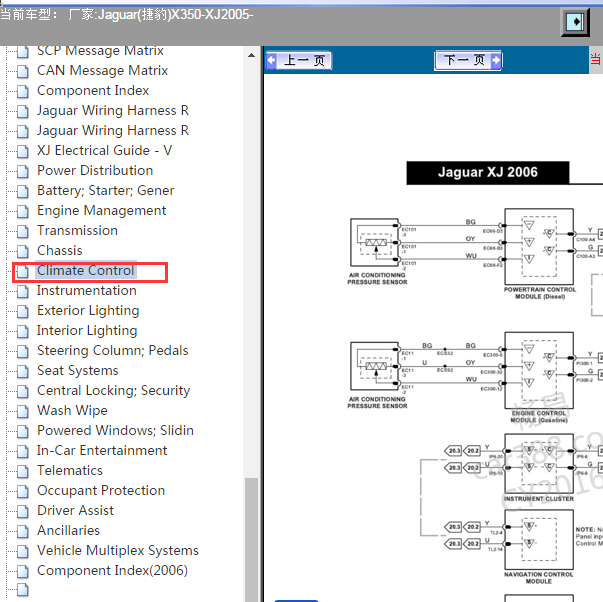Click the panel collapse arrow icon top right
This screenshot has width=603, height=602.
pos(575,22)
